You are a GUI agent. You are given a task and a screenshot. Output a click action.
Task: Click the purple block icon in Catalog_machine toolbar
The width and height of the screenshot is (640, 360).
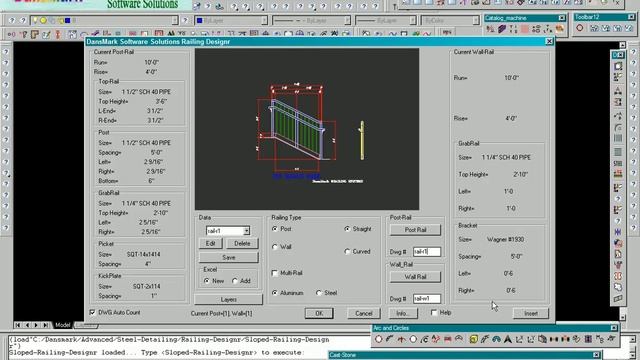point(502,29)
